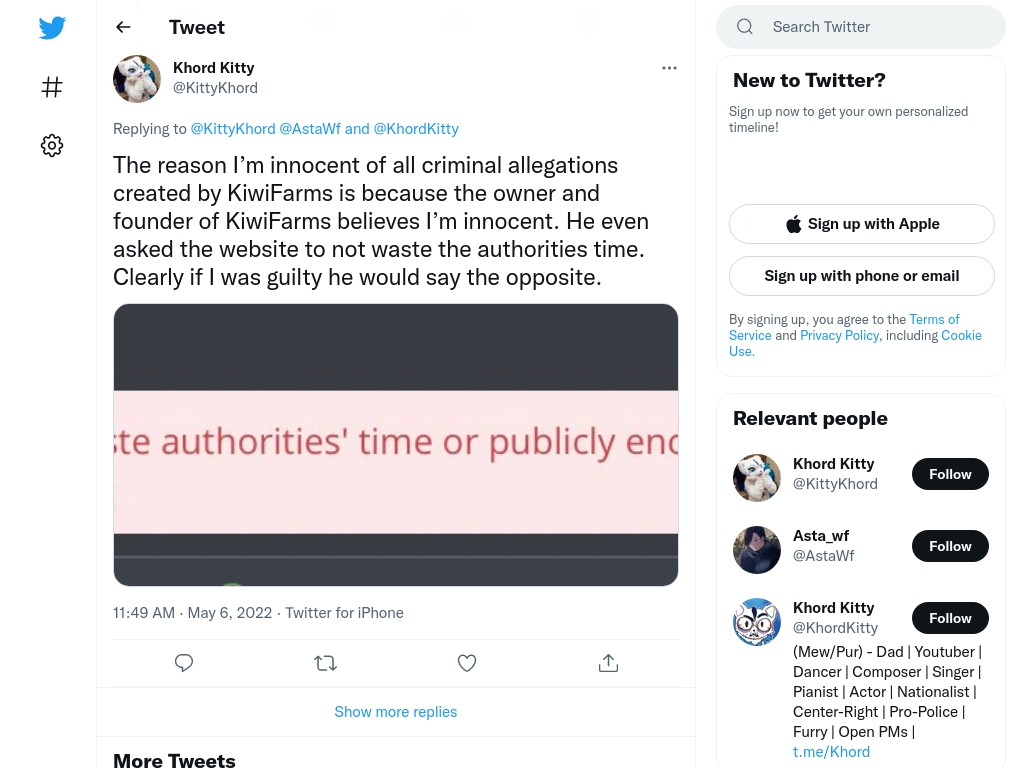Open Khord Kitty's profile avatar in tweet

[136, 78]
